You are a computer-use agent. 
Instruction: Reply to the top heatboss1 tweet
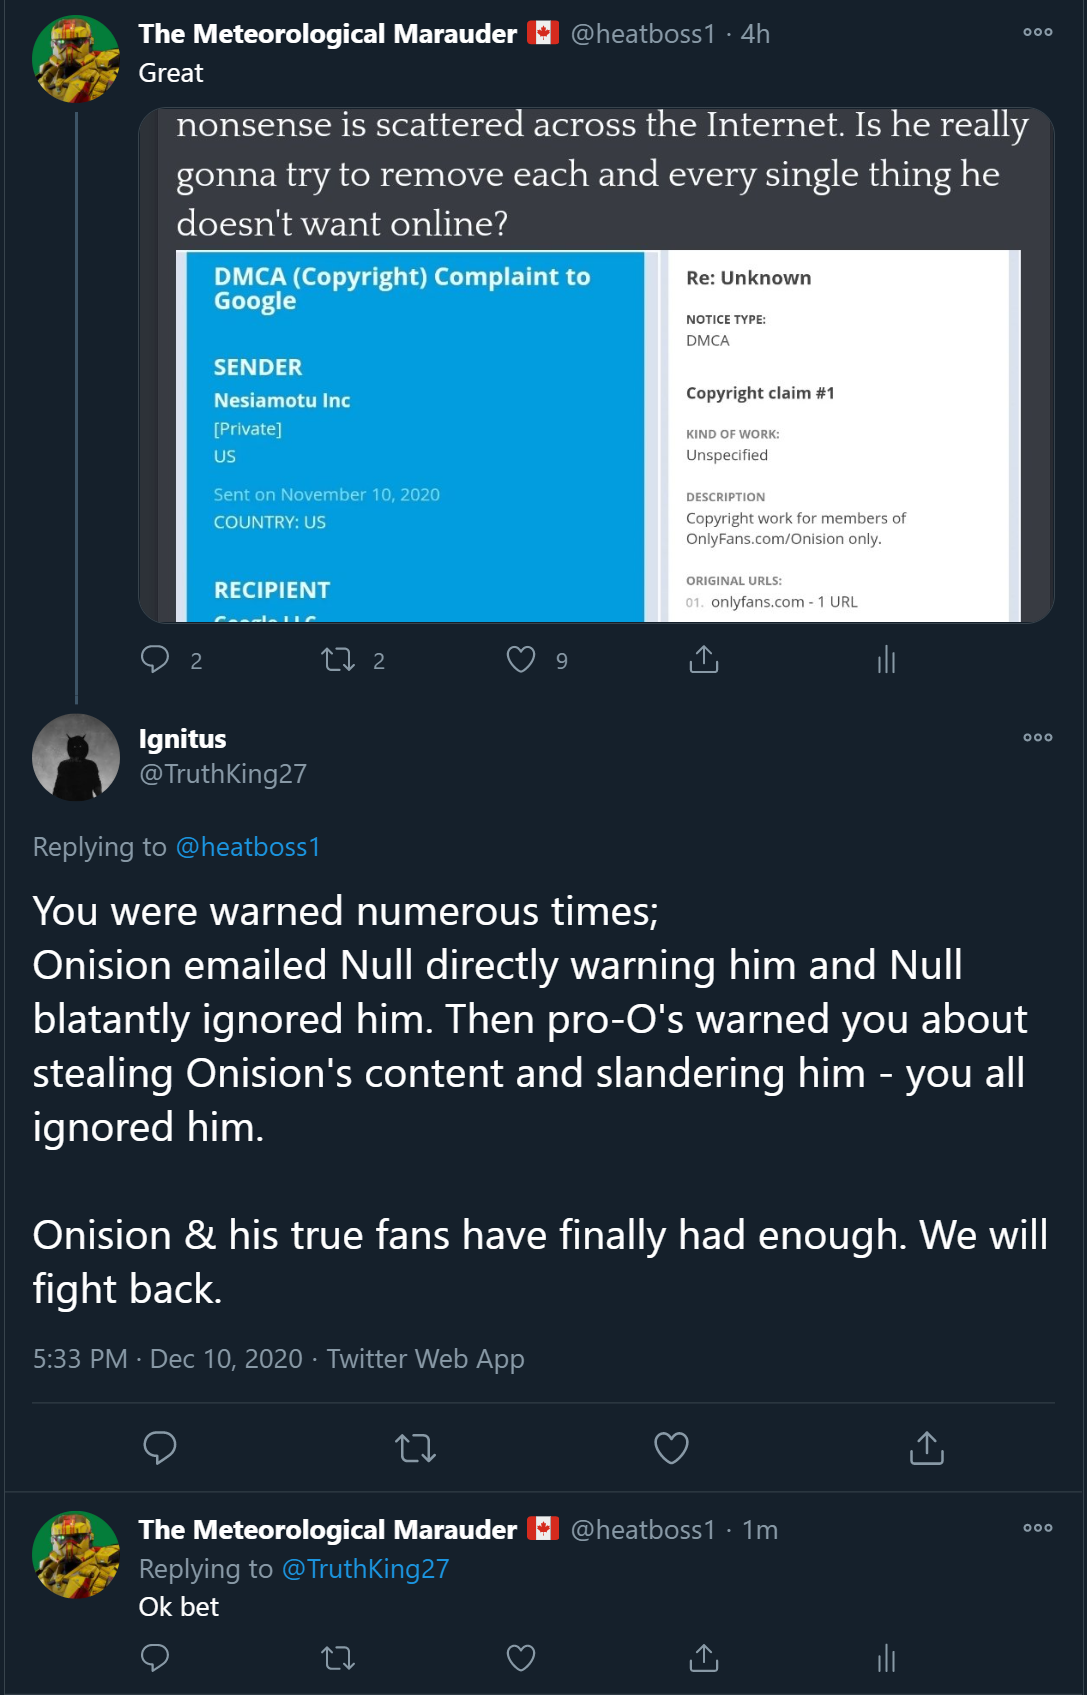click(155, 659)
